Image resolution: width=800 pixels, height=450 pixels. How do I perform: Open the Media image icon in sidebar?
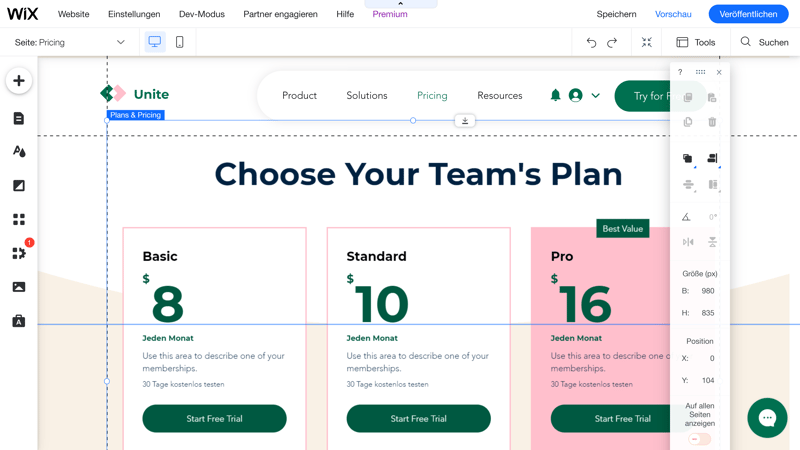coord(19,287)
